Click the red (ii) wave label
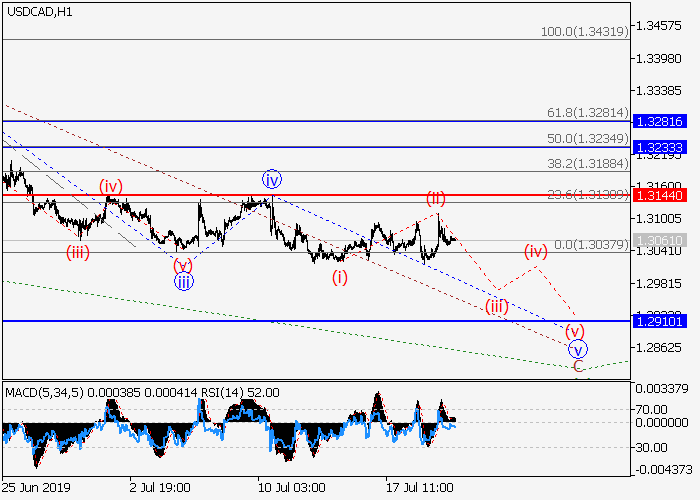Screen dimensions: 700x500 (436, 197)
